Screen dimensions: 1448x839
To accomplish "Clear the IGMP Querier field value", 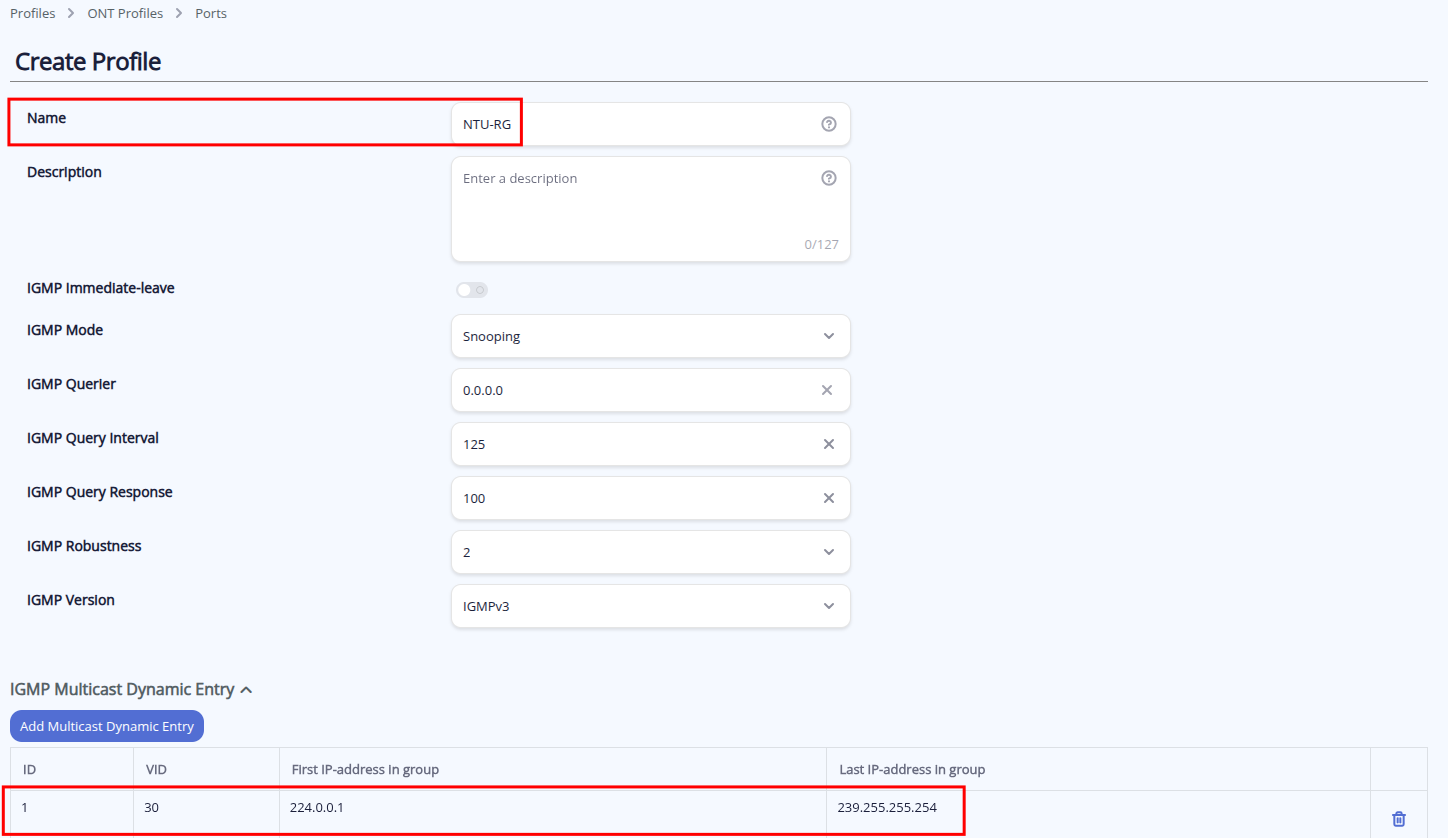I will pos(827,390).
